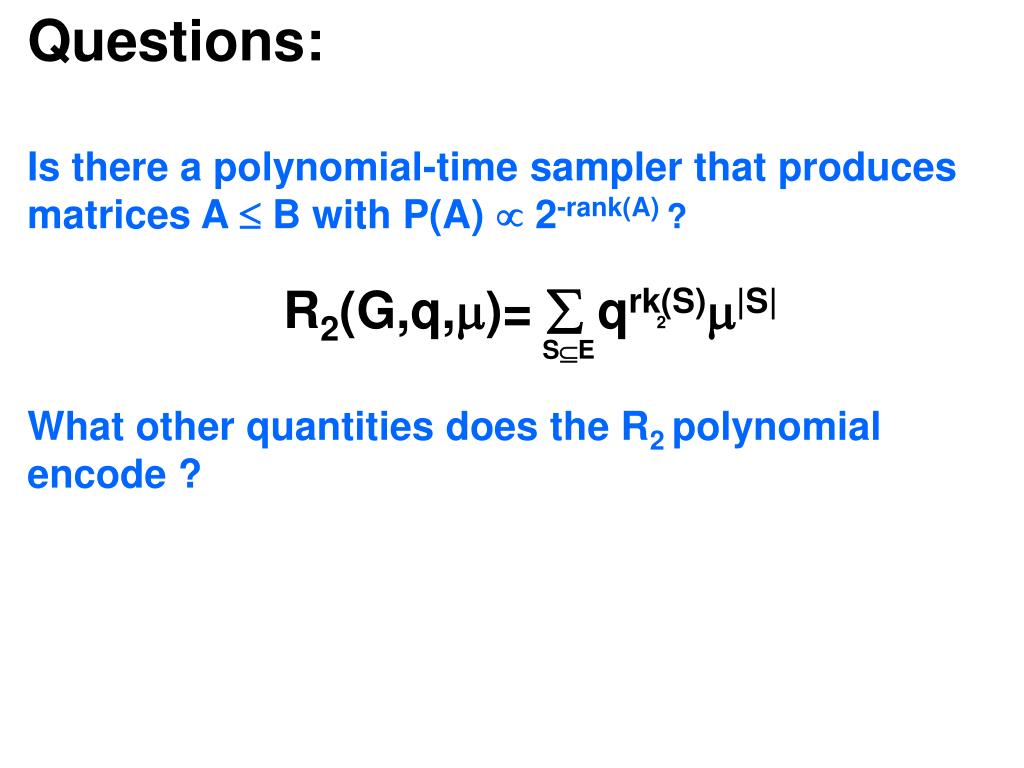Screen dimensions: 1024x768
Task: Select the "rk2(S)" exponent on q
Action: (x=667, y=306)
